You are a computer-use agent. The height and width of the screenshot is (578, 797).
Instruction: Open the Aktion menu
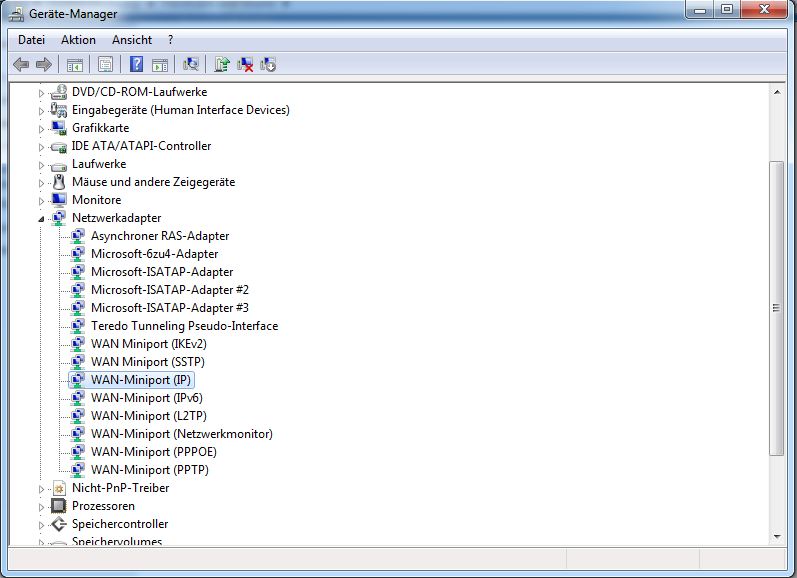pyautogui.click(x=78, y=40)
